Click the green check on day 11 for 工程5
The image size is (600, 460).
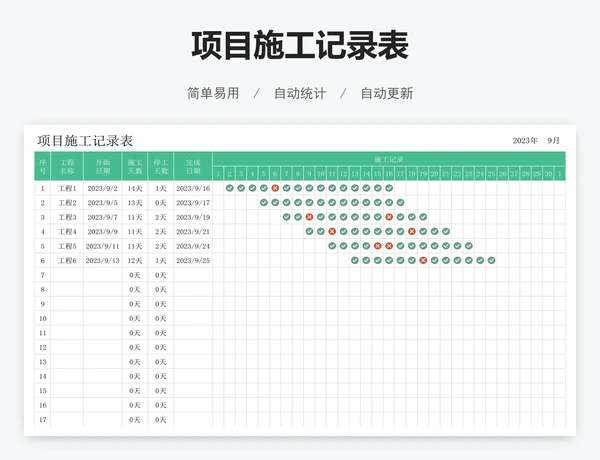pos(332,246)
